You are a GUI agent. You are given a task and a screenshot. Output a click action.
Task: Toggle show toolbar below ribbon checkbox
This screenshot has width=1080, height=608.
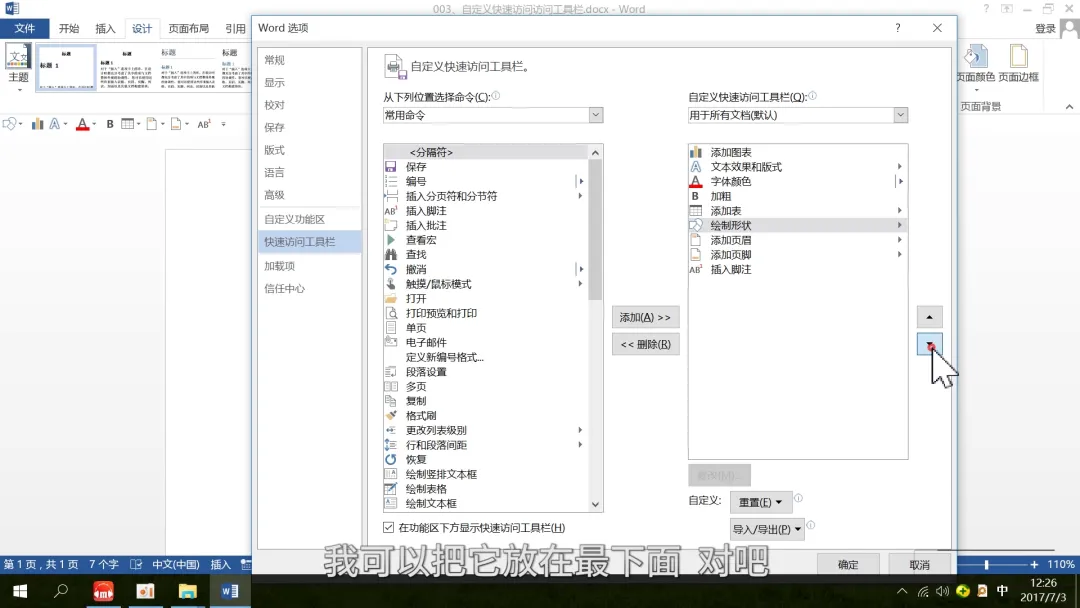388,527
